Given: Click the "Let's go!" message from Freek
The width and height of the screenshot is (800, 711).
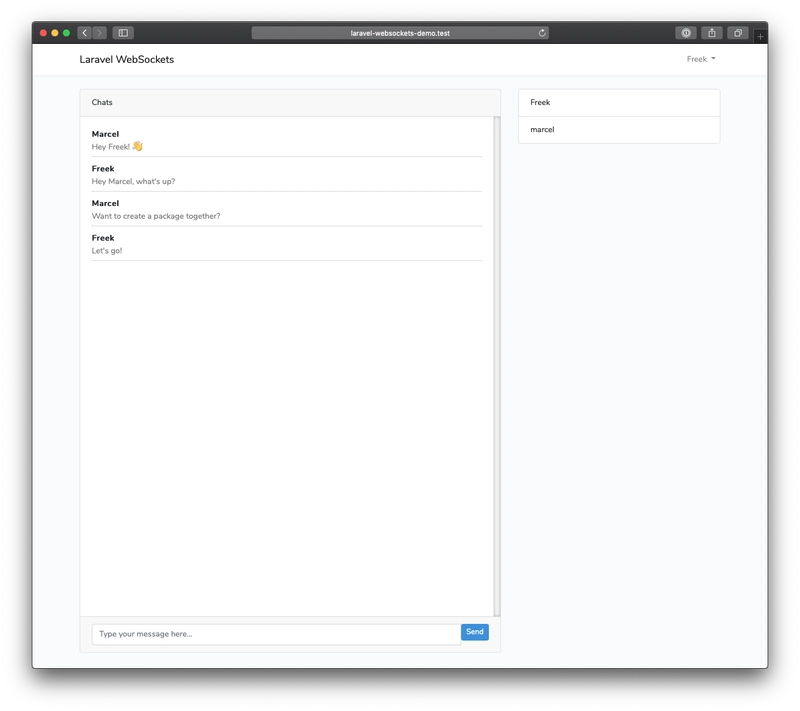Looking at the screenshot, I should click(106, 251).
